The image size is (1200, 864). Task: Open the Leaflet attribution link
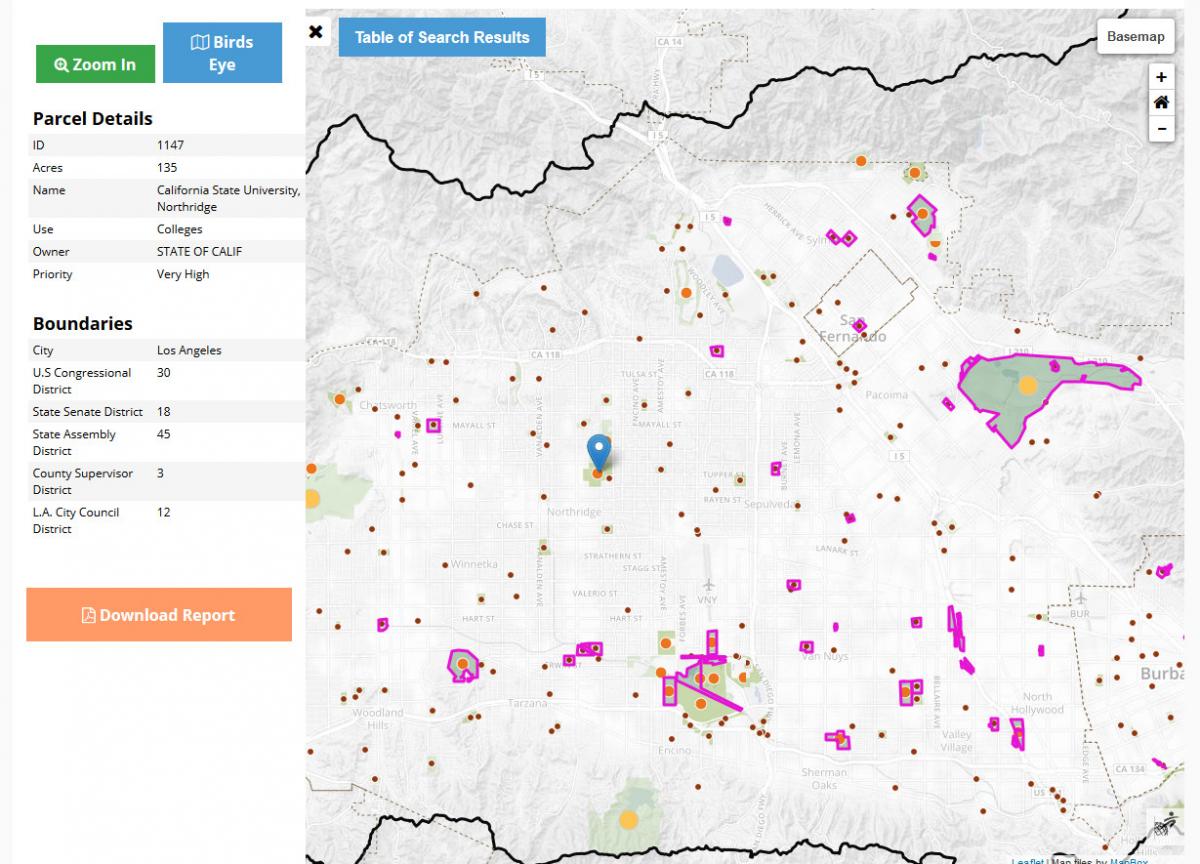click(x=1027, y=860)
